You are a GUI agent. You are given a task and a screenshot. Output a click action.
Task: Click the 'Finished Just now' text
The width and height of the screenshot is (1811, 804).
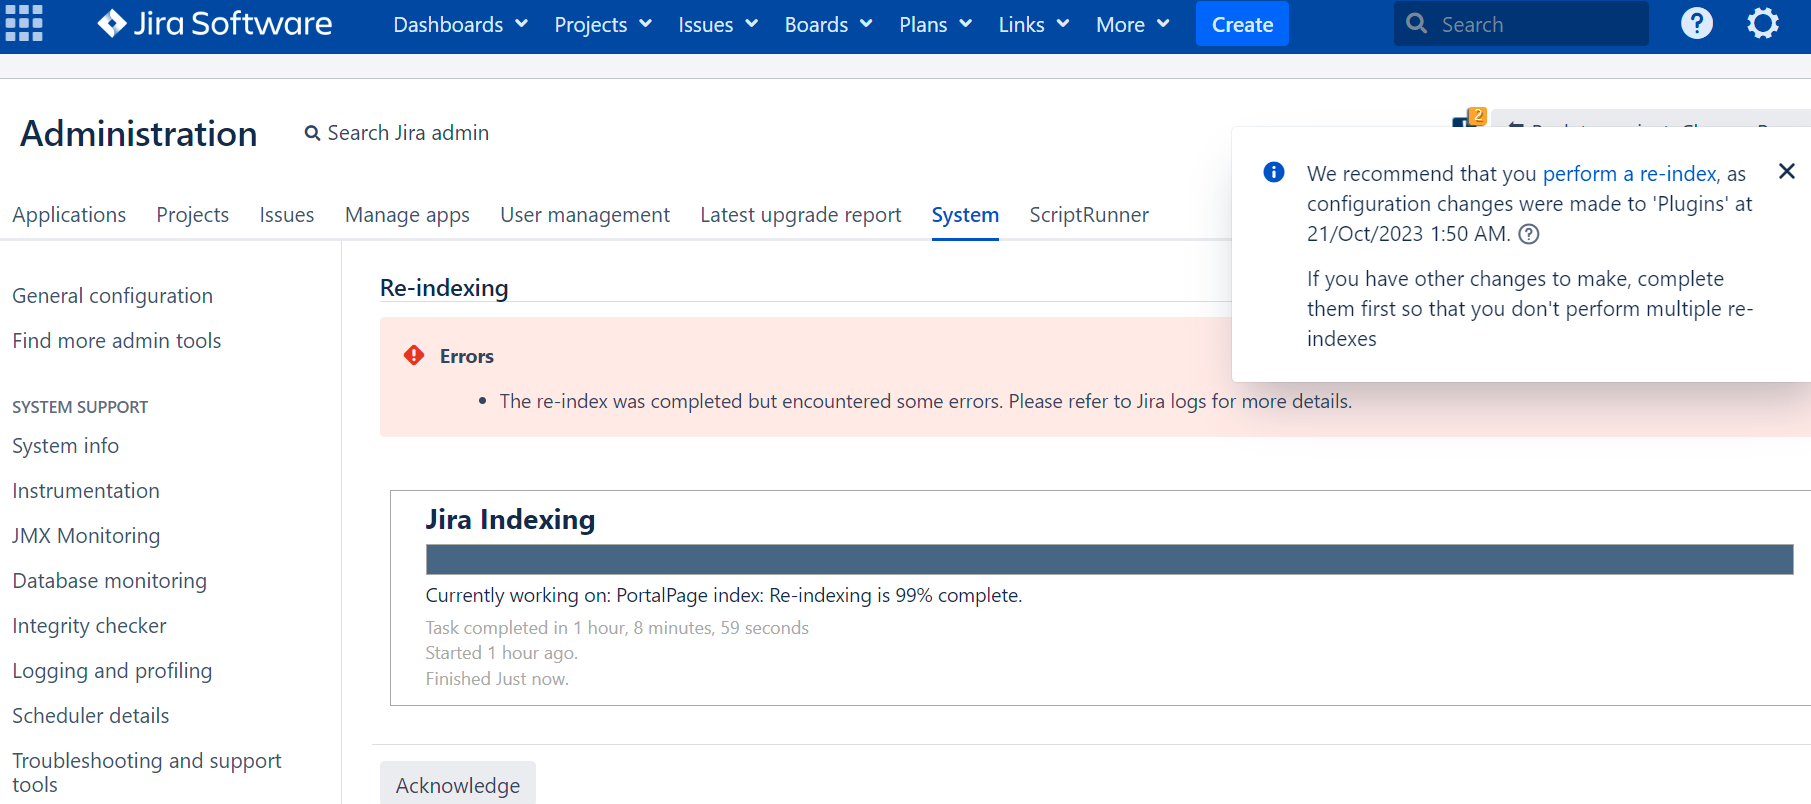click(x=497, y=679)
